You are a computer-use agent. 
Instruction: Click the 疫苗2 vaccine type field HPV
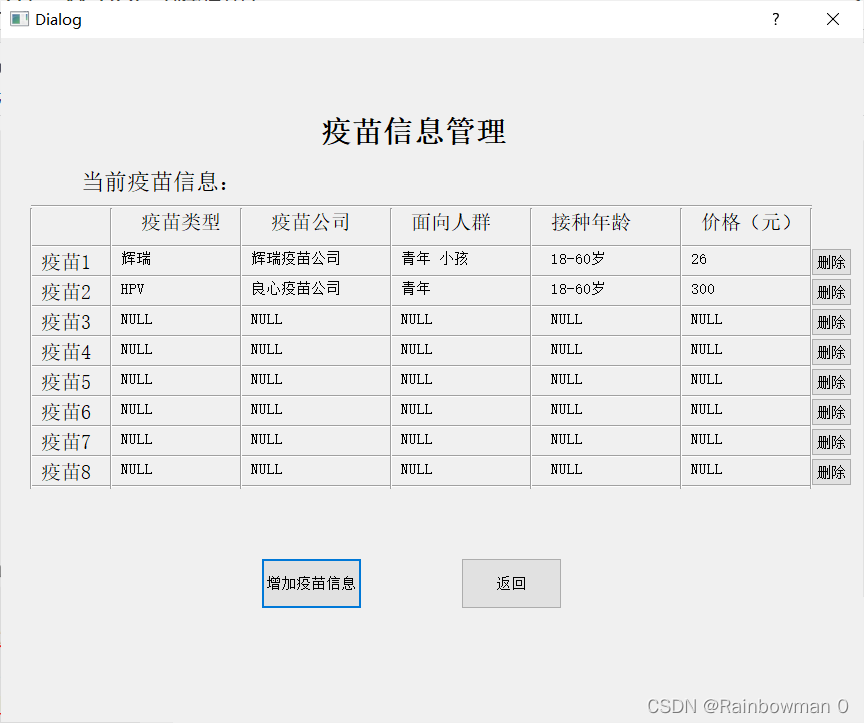coord(175,290)
